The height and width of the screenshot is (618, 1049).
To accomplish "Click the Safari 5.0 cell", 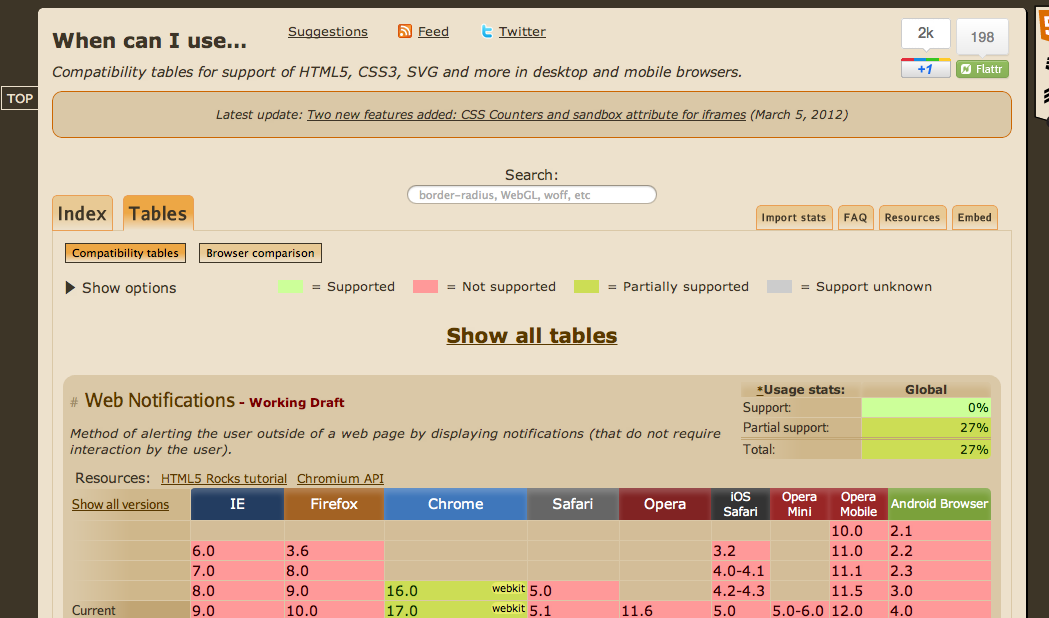I will click(573, 591).
